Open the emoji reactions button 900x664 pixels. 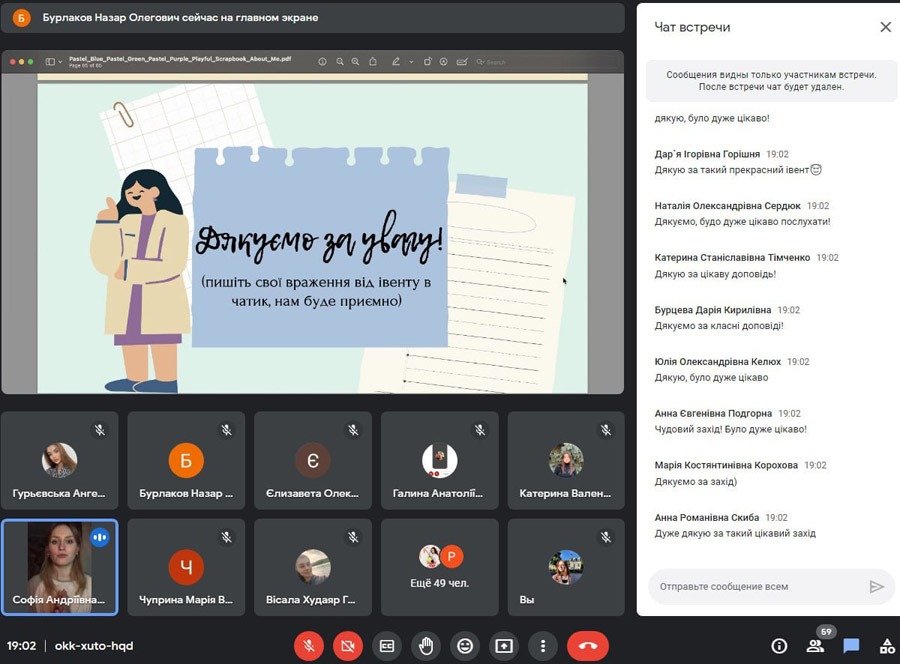[464, 646]
